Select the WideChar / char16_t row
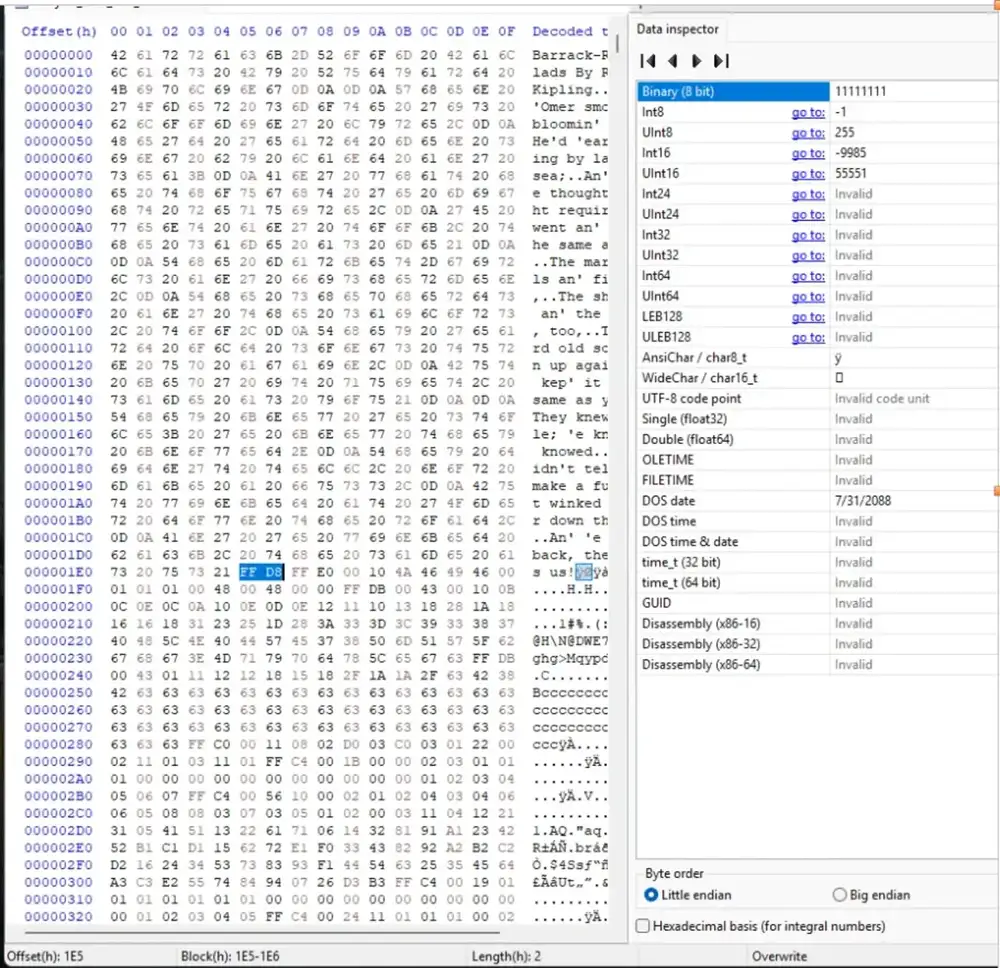Viewport: 1000px width, 968px height. (x=816, y=378)
